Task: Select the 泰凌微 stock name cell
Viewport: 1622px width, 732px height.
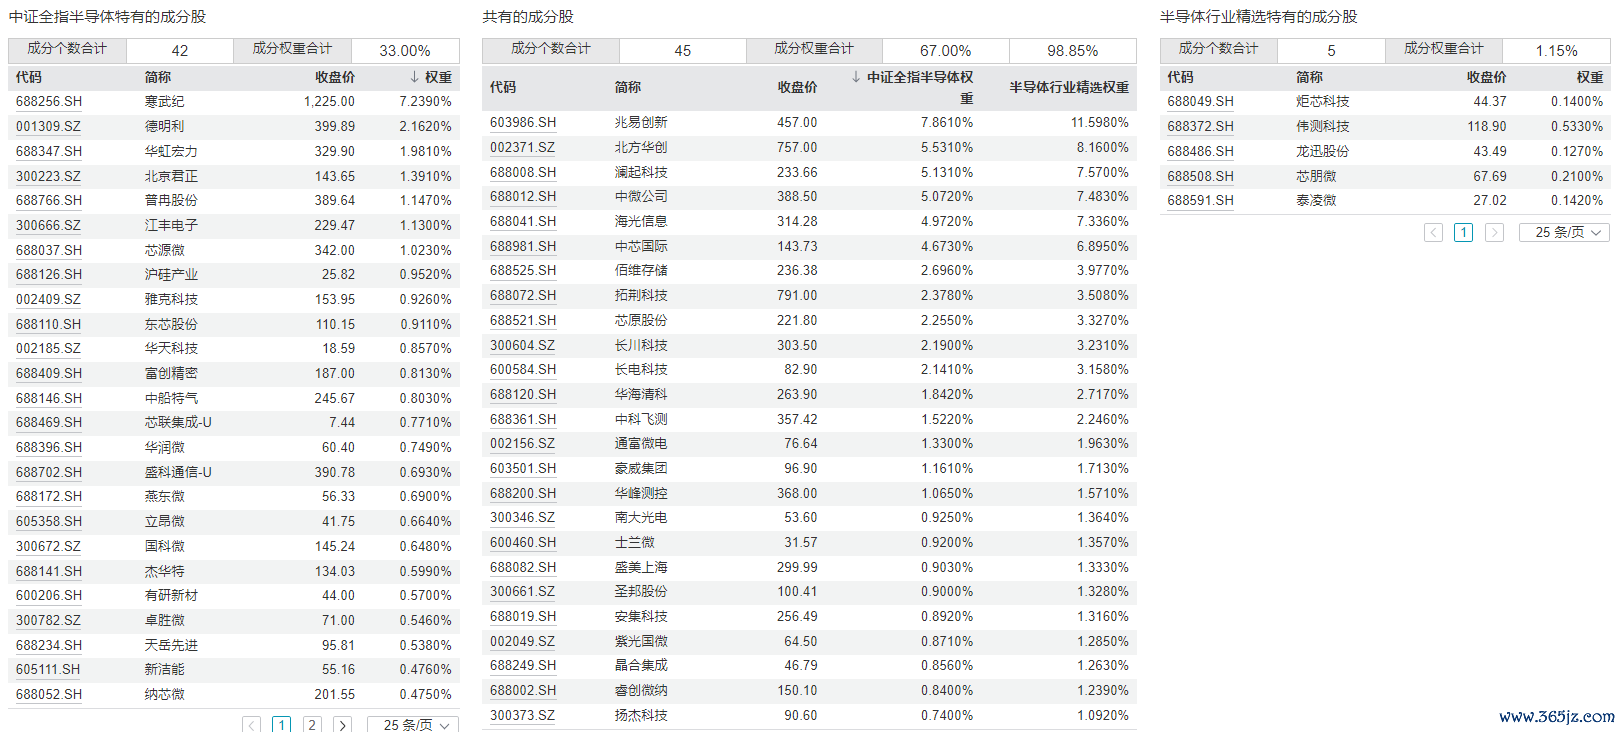Action: [1316, 201]
